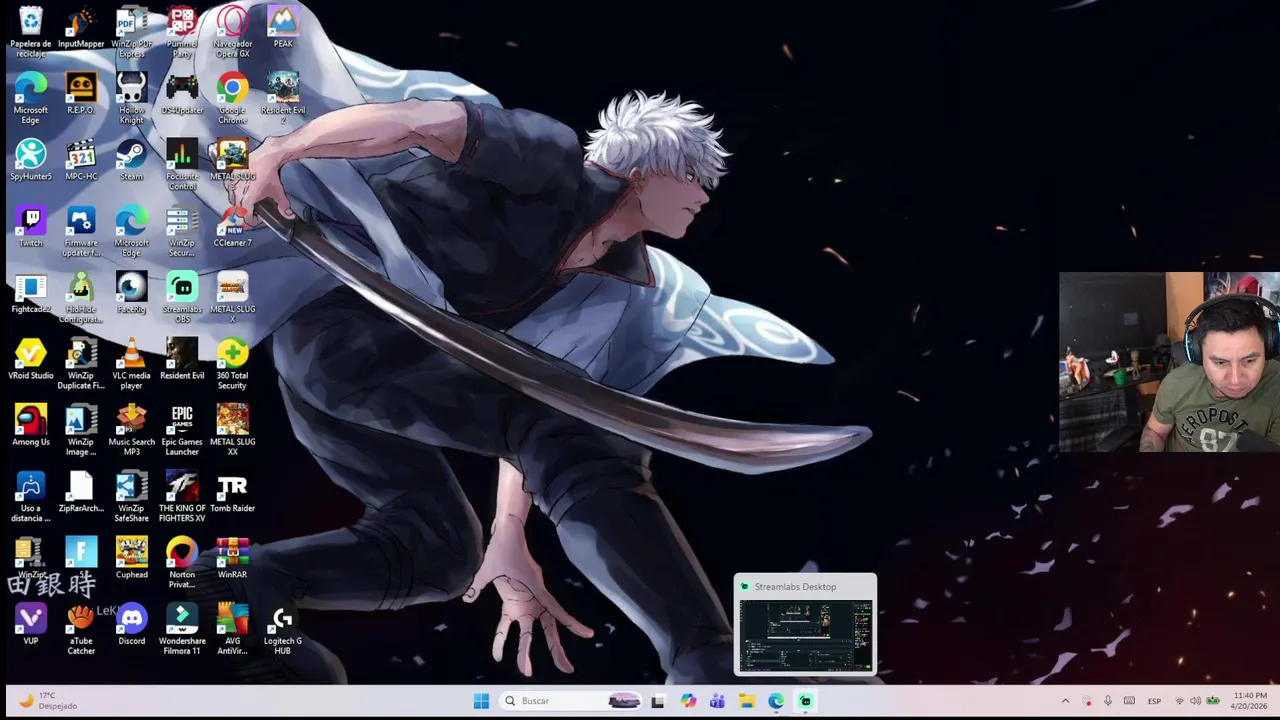Open the Windows Start menu

pos(481,701)
